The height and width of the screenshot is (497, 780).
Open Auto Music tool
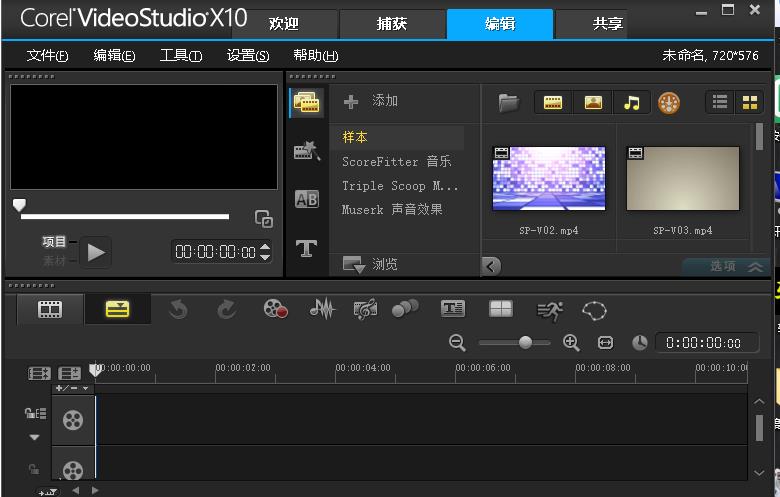tap(365, 309)
